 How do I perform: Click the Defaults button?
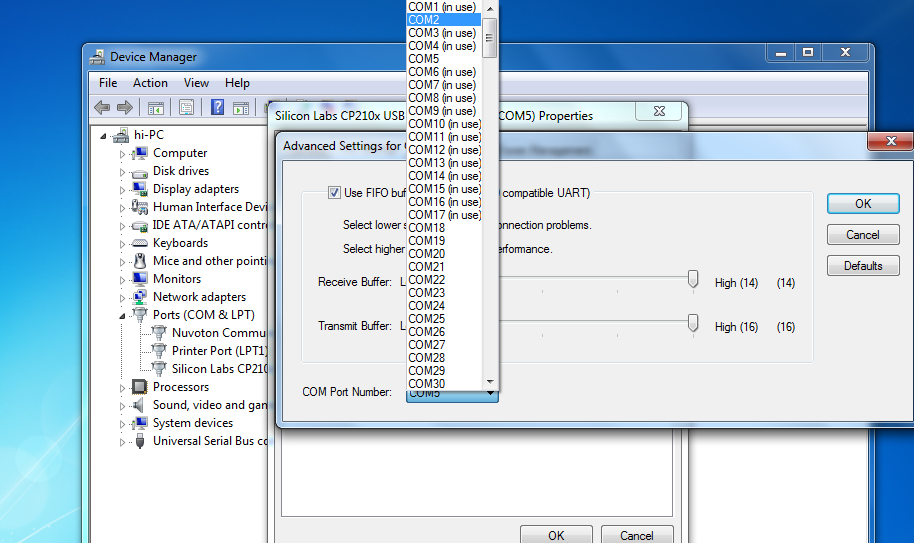863,266
